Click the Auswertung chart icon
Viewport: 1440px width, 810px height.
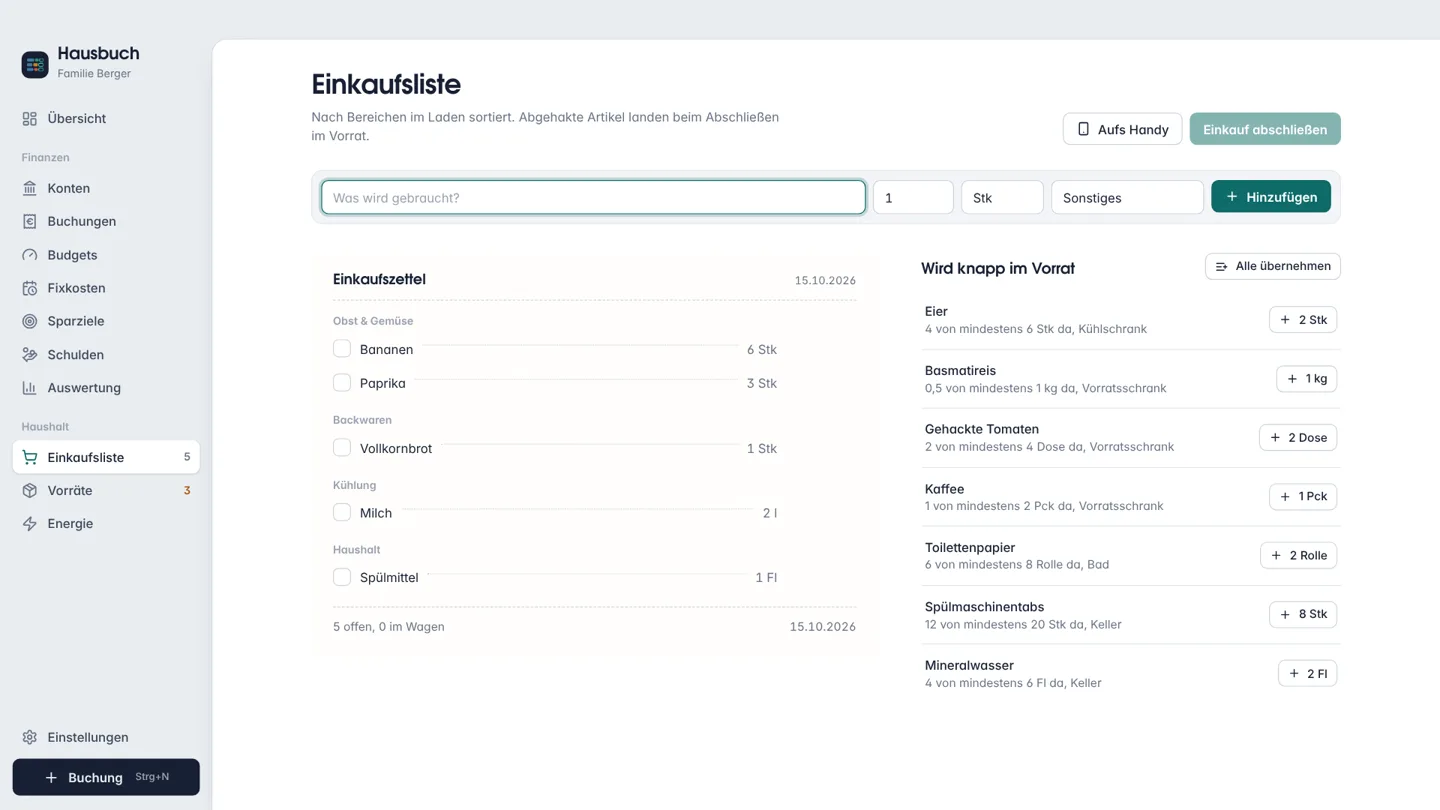(30, 388)
